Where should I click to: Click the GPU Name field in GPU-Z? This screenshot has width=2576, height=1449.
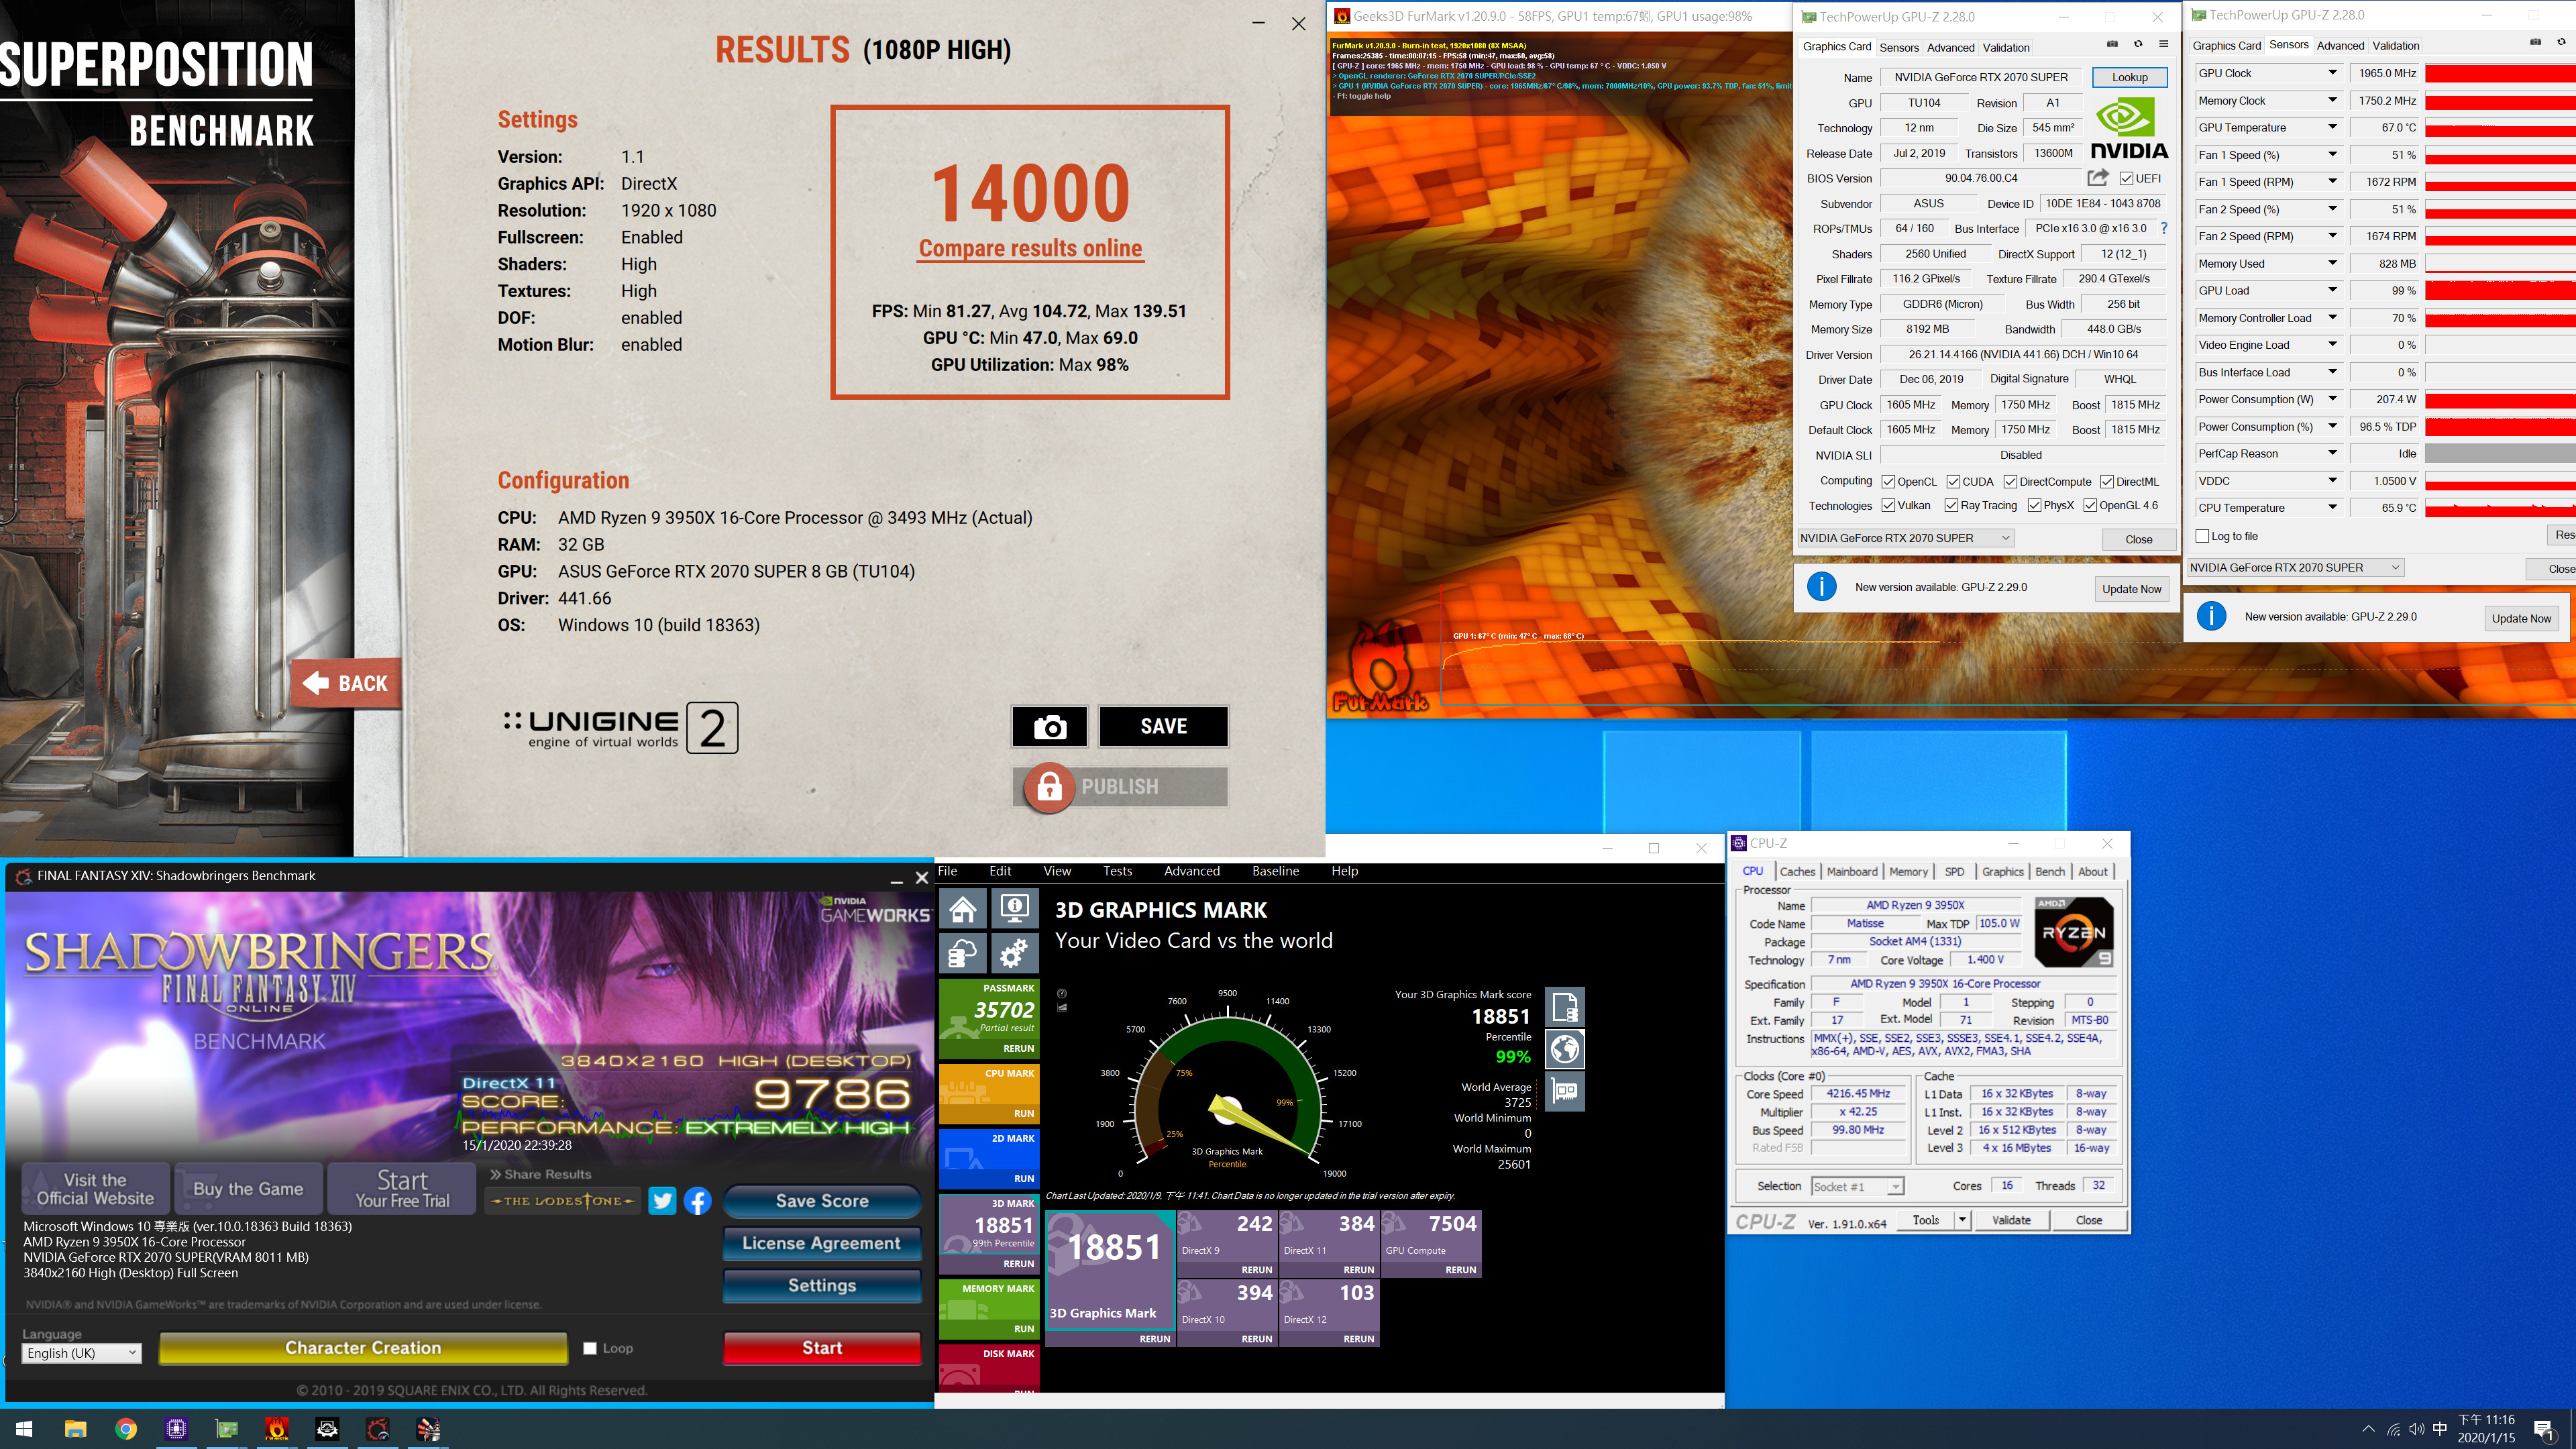(1980, 77)
